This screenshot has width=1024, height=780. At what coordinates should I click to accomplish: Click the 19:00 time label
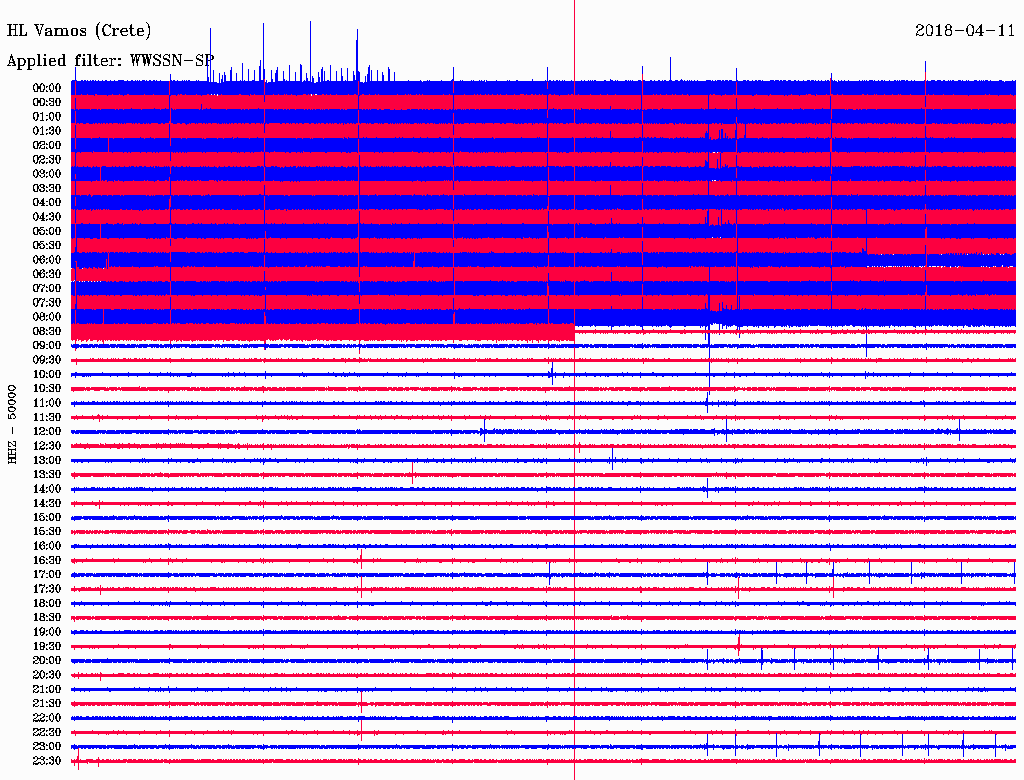[x=47, y=632]
